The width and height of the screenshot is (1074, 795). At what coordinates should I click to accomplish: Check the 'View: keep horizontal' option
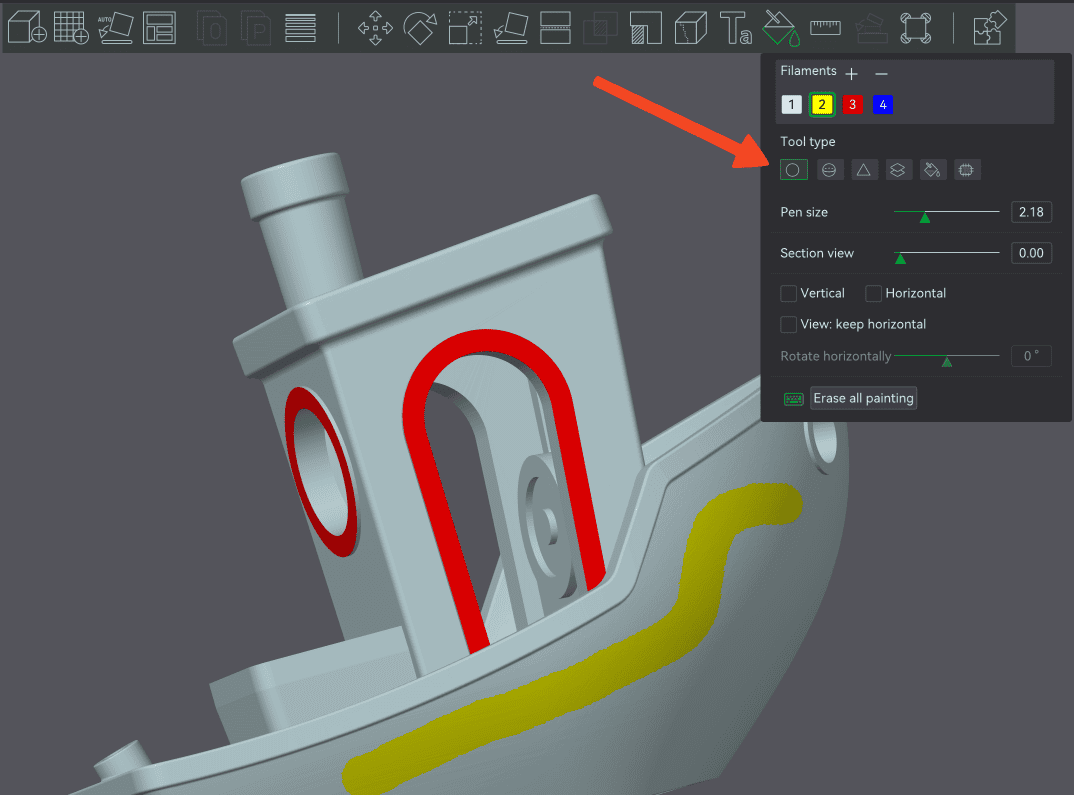790,324
